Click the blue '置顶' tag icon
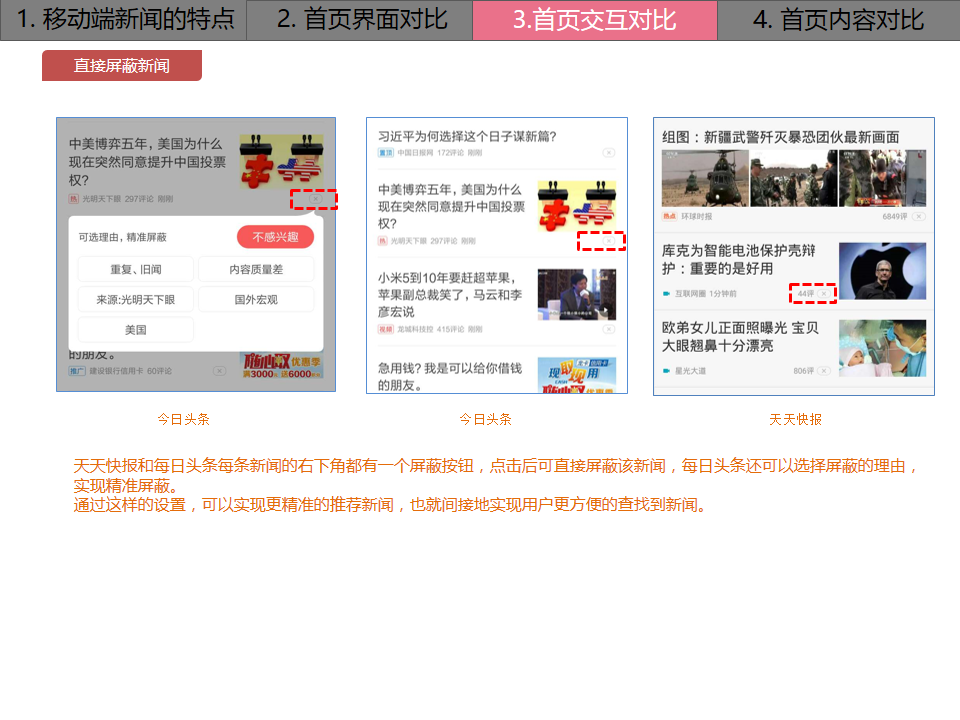This screenshot has width=960, height=720. 386,152
